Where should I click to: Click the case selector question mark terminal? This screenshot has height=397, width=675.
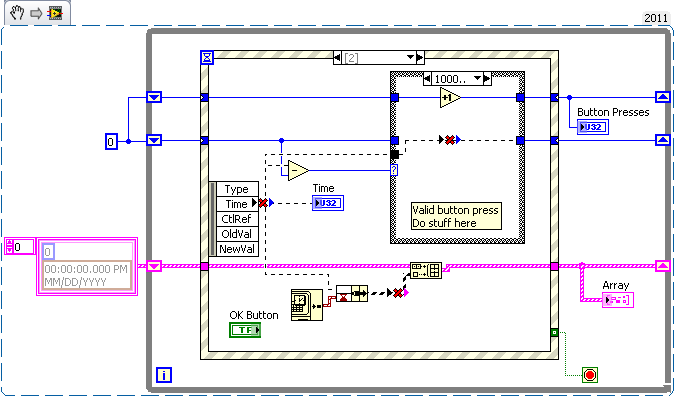(394, 170)
